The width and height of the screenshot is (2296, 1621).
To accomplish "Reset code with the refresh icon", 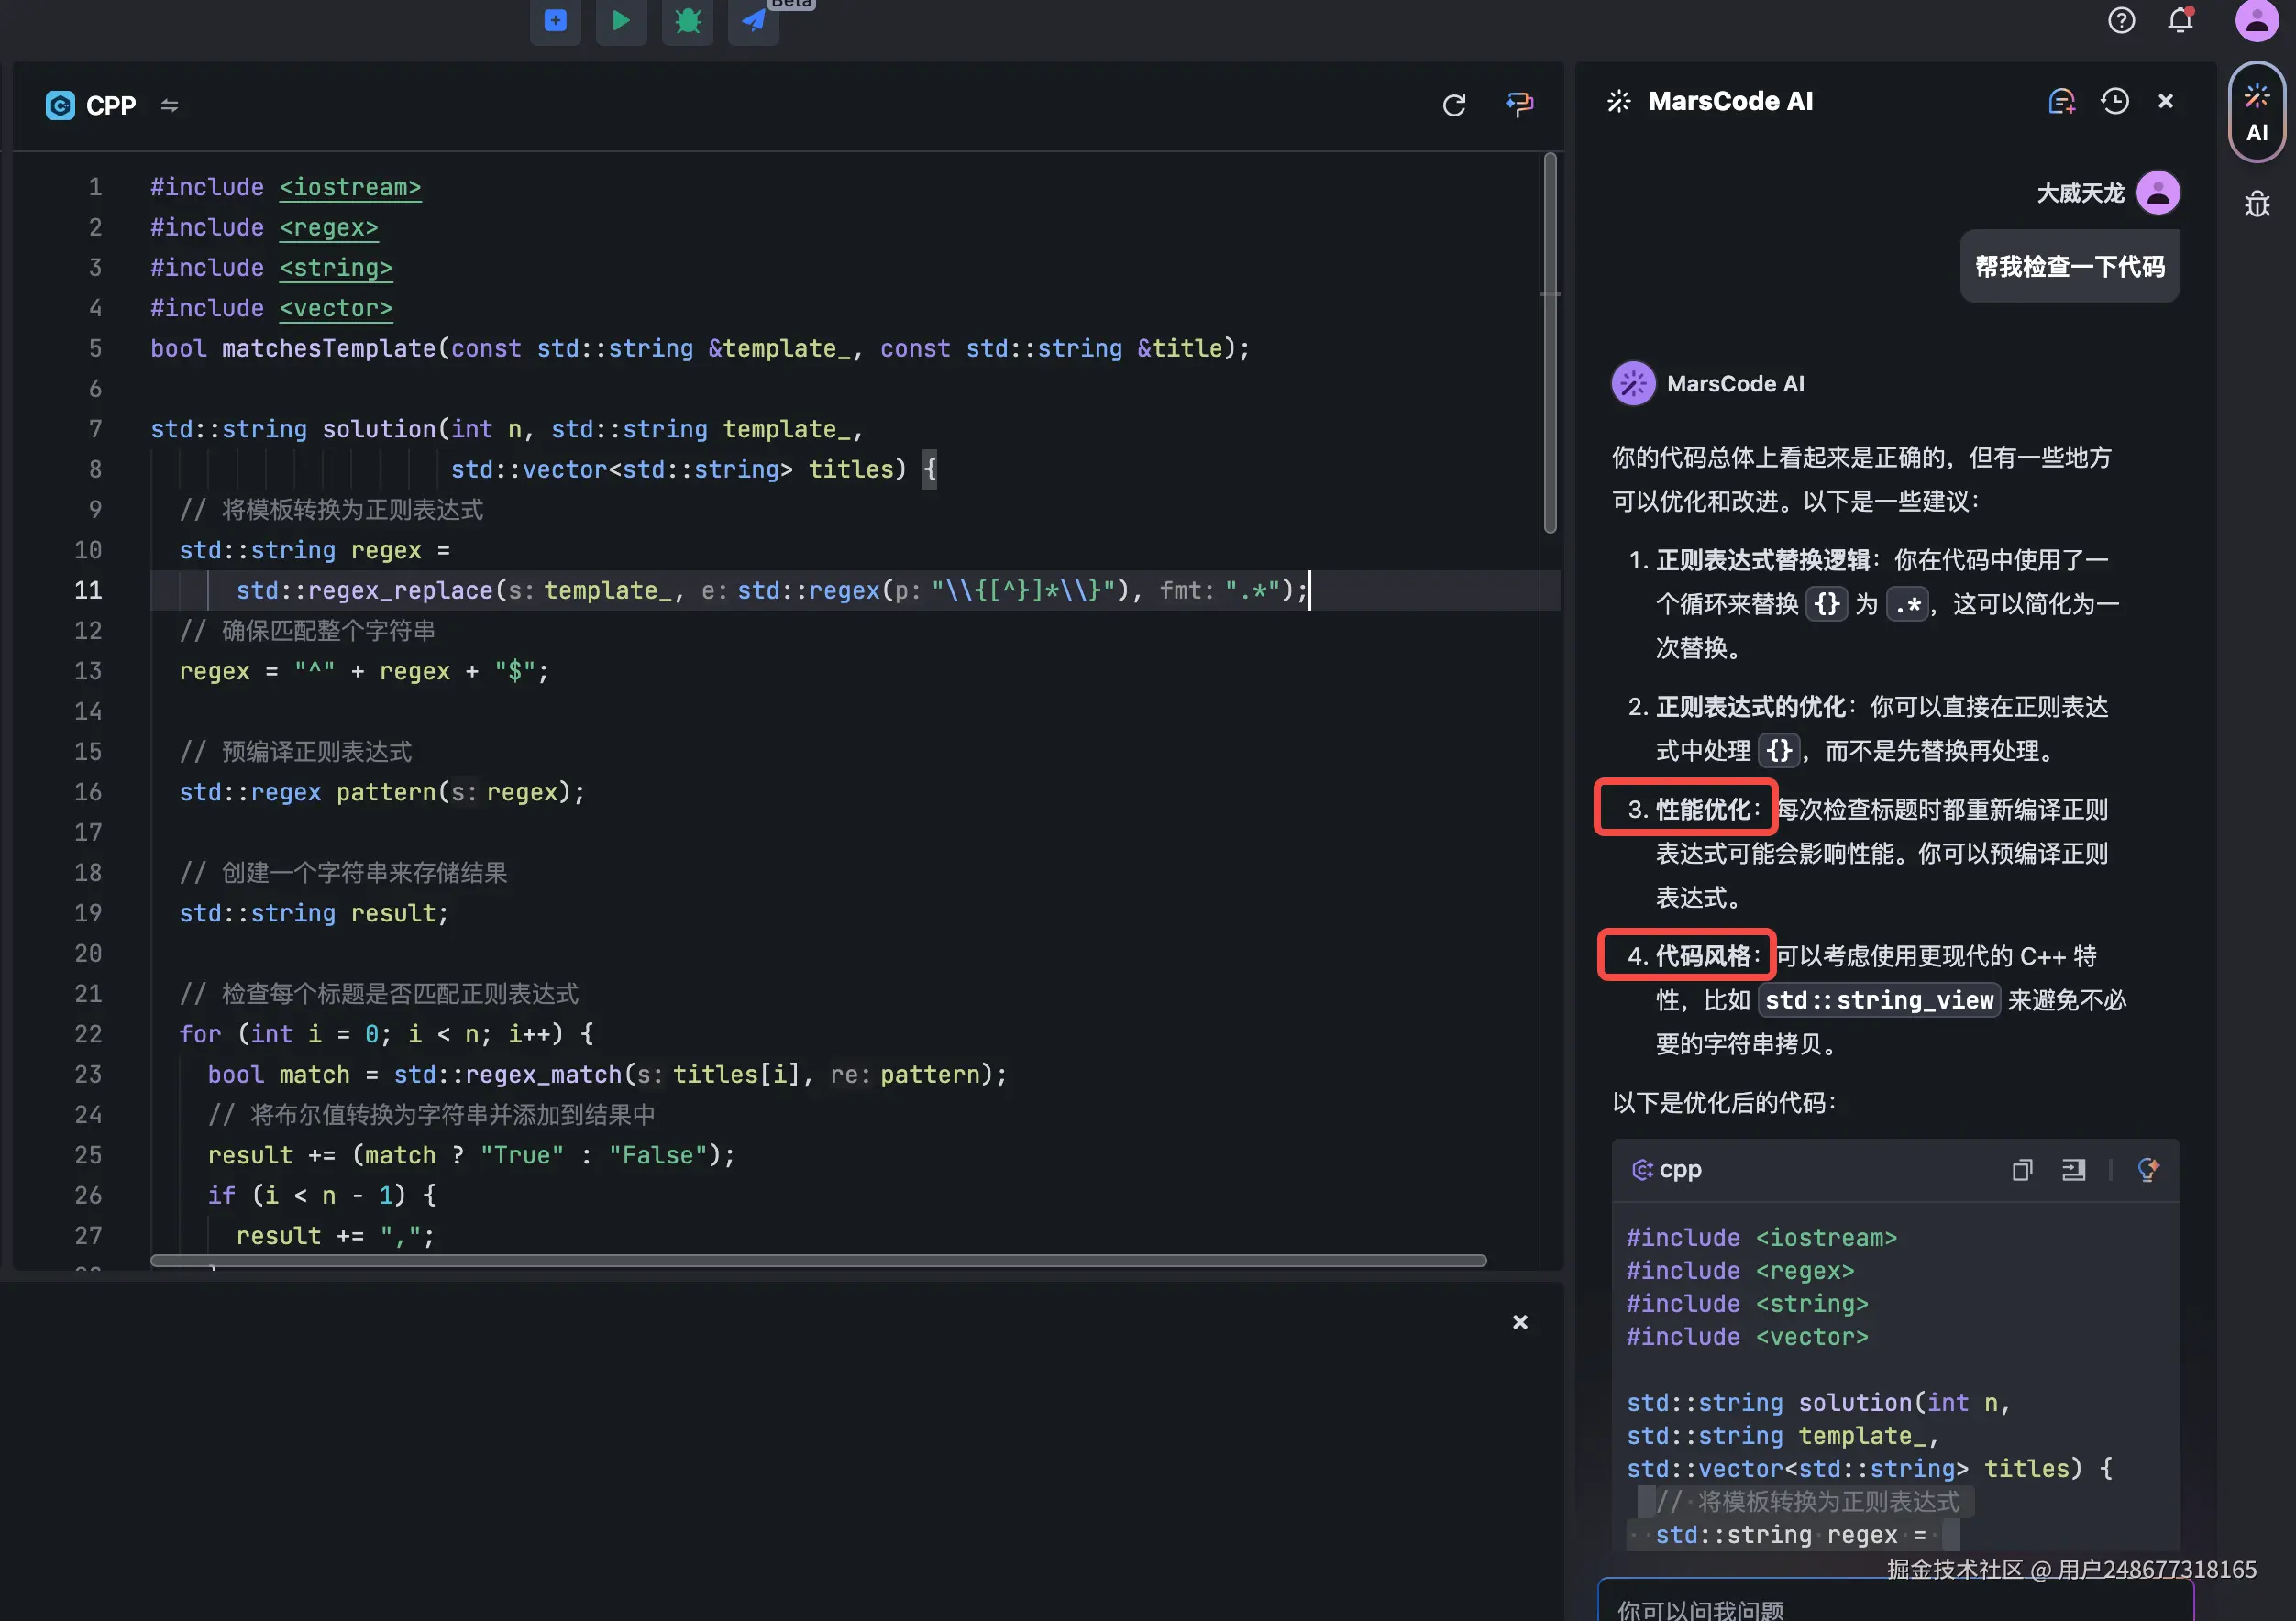I will coord(1453,105).
